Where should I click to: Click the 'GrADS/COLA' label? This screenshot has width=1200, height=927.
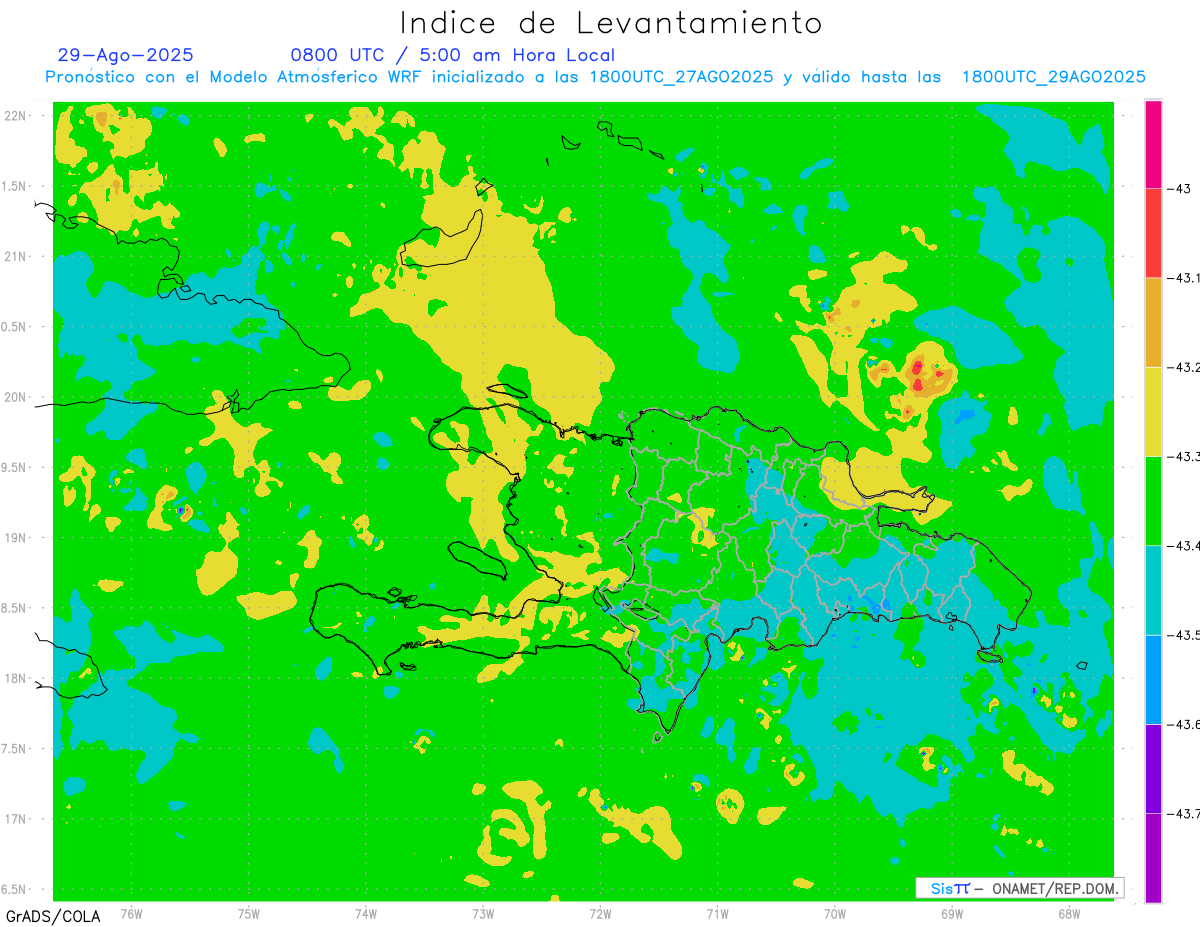(x=53, y=916)
